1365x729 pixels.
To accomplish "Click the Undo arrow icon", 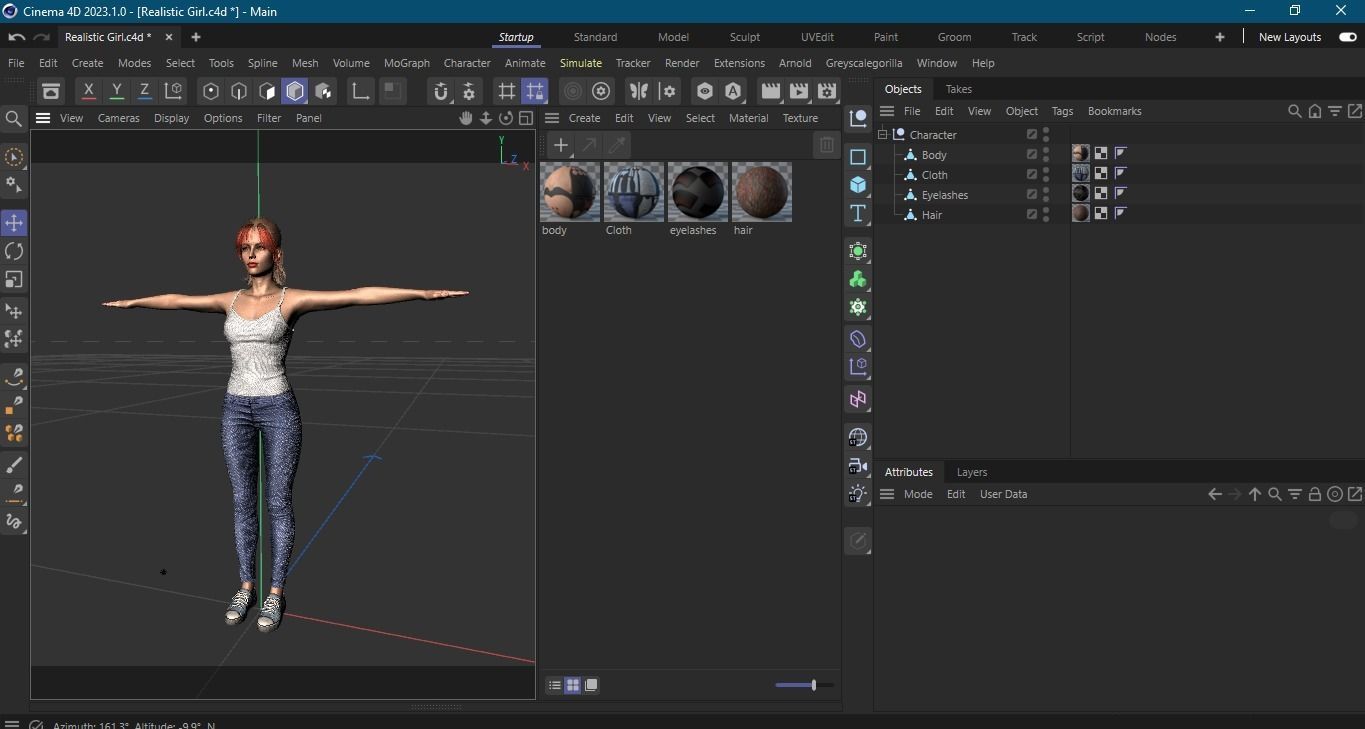I will click(x=16, y=37).
